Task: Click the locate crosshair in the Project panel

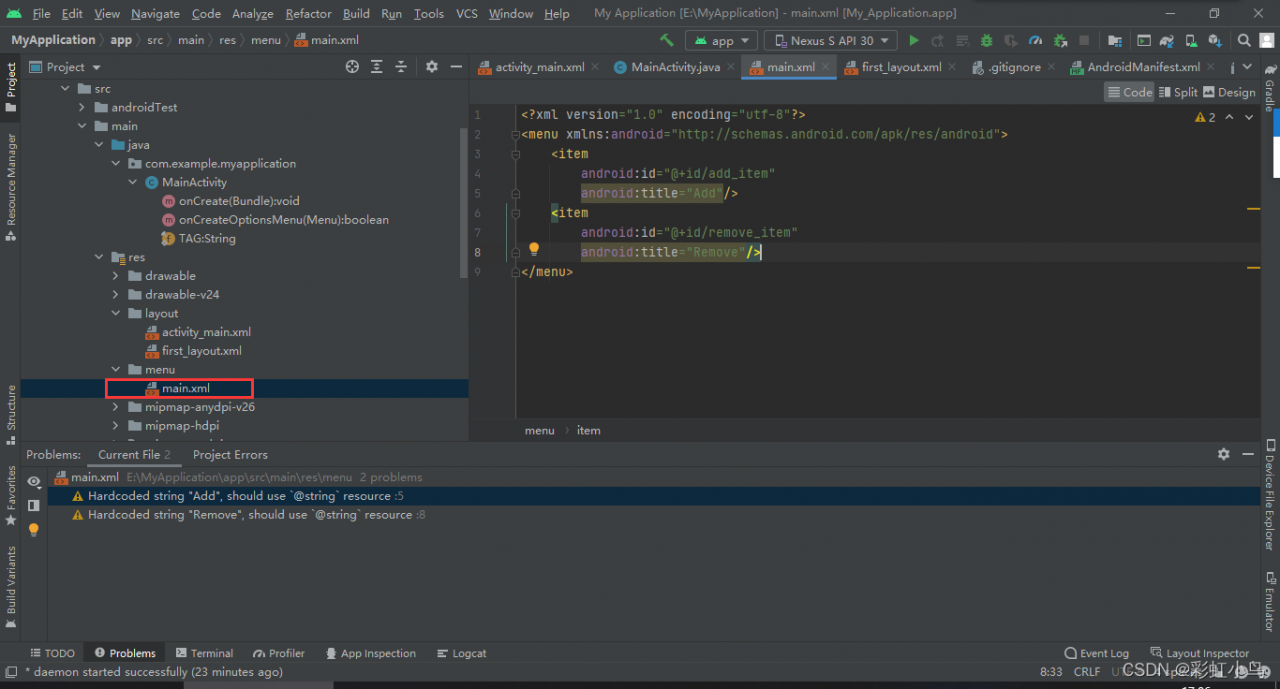Action: pos(352,67)
